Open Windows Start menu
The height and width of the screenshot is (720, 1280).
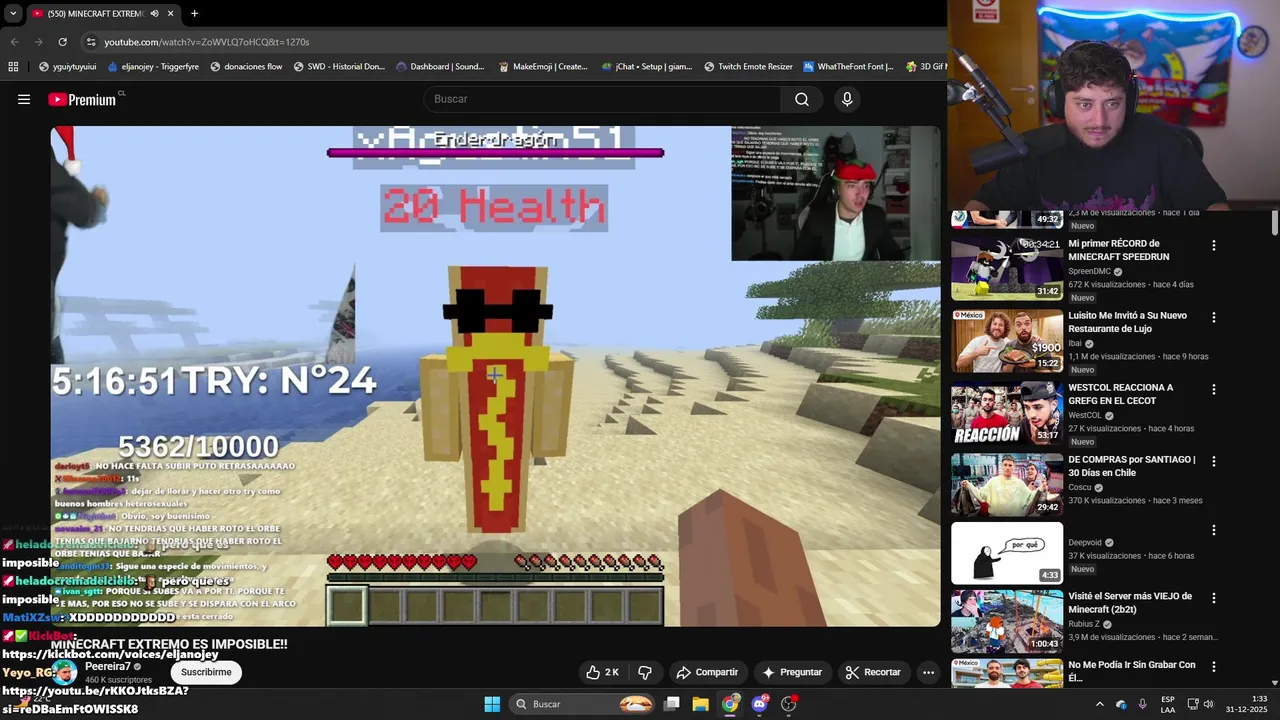[x=492, y=704]
